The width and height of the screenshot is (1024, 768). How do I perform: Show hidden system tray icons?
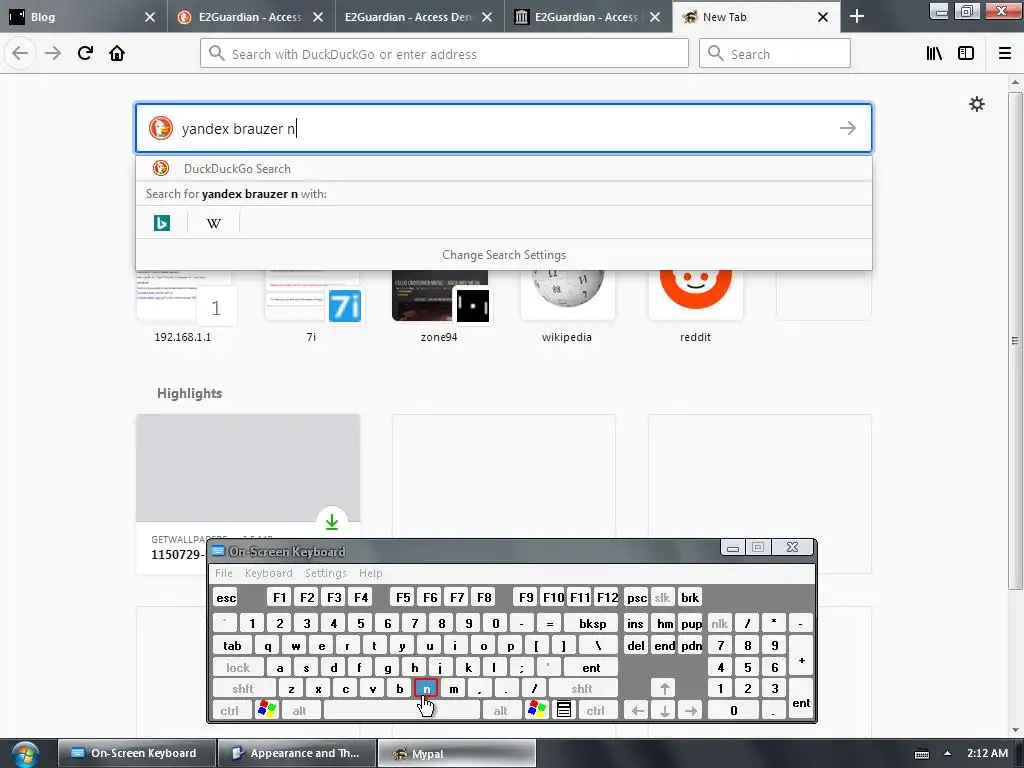[947, 753]
